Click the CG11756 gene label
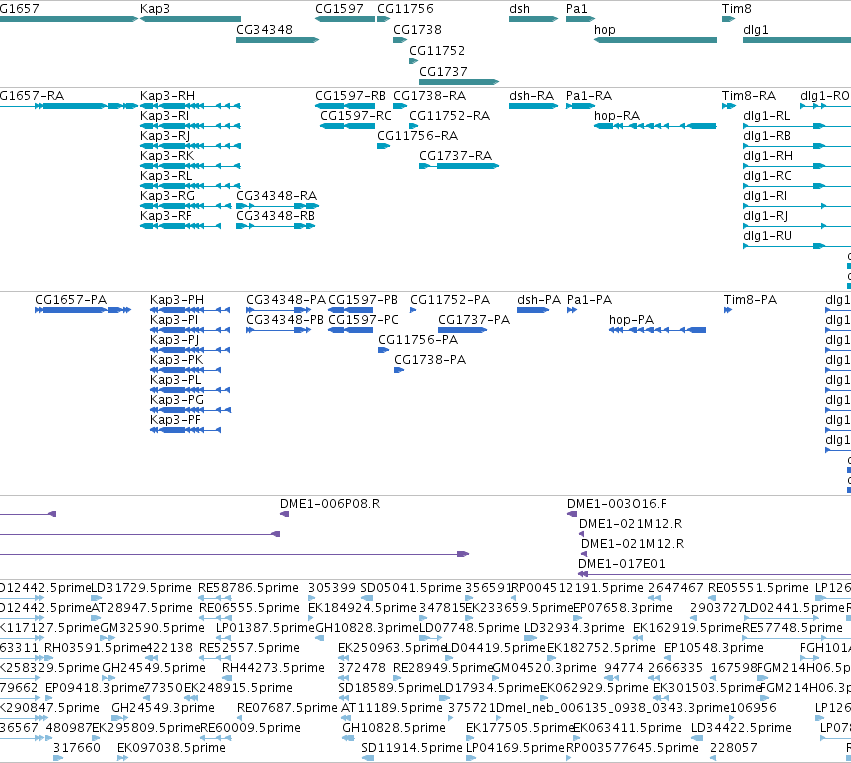This screenshot has width=851, height=763. 405,9
